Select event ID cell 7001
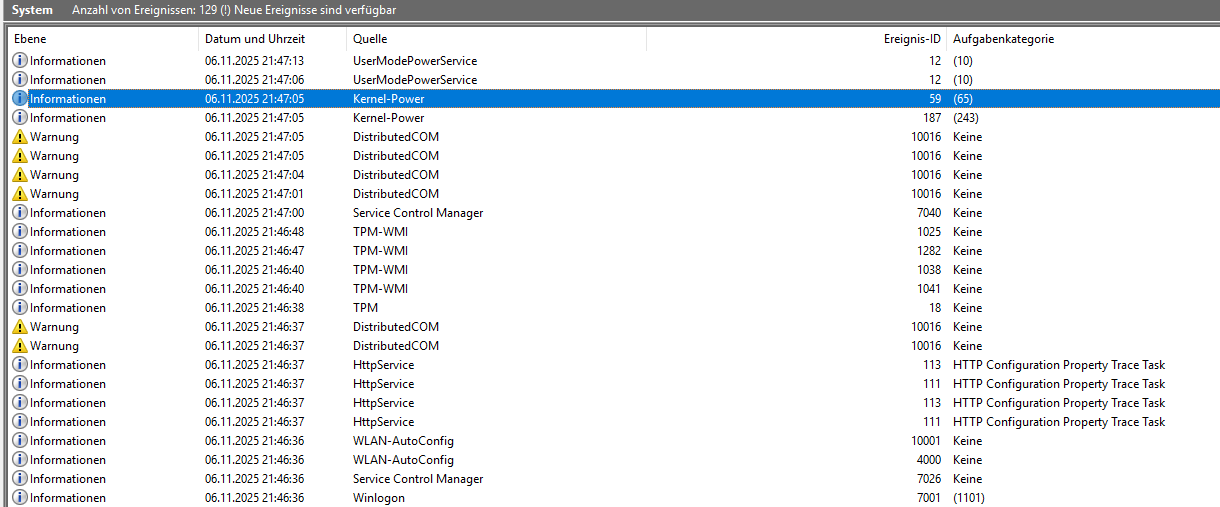The image size is (1220, 507). point(927,498)
